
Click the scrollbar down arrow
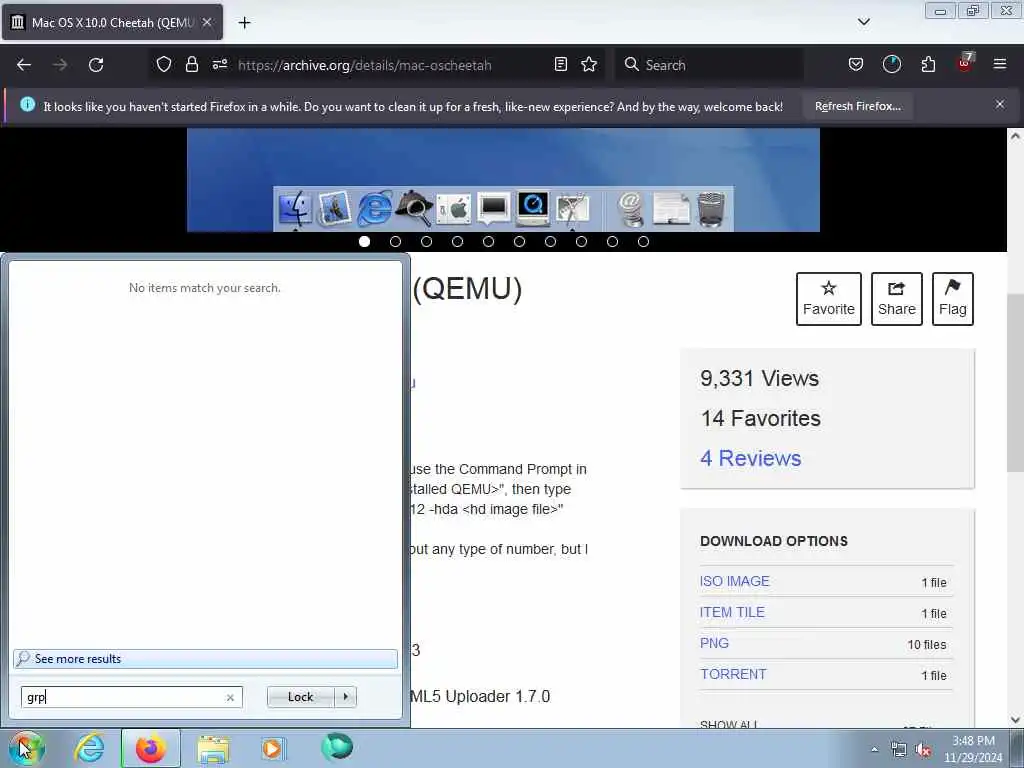click(x=1016, y=720)
